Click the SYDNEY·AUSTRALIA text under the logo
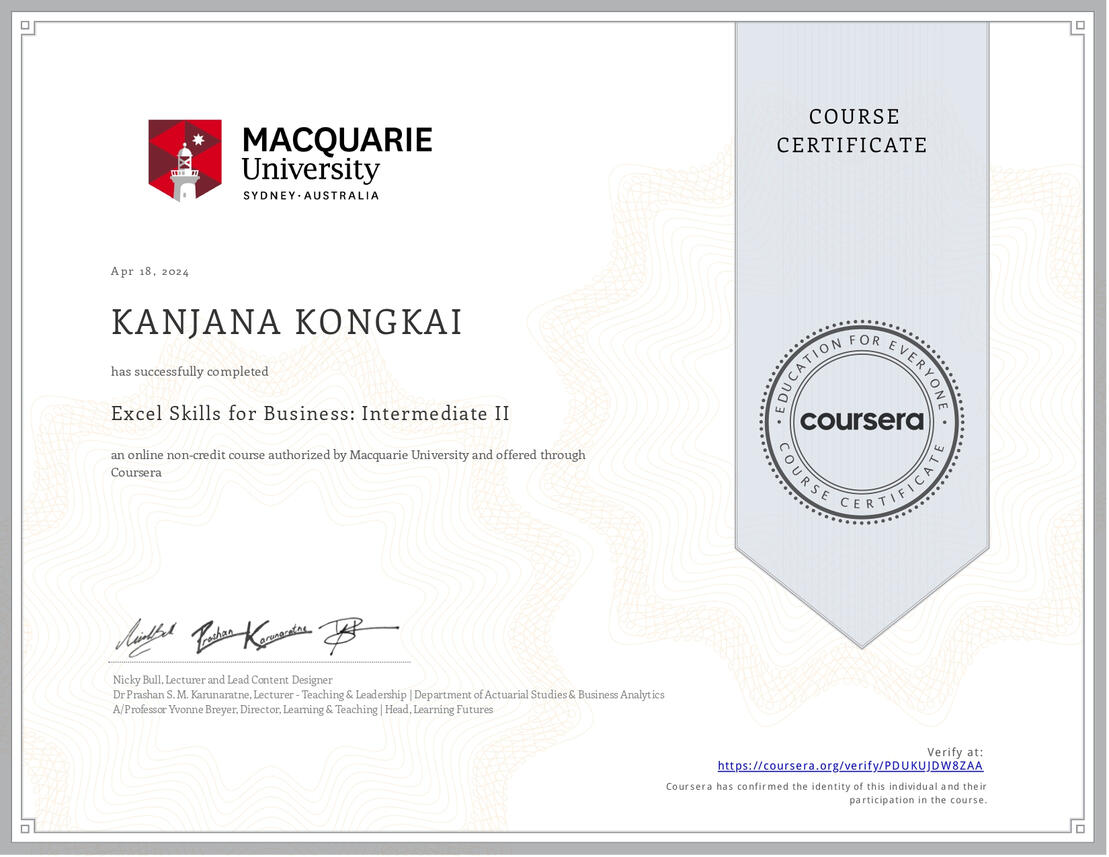The image size is (1109, 857). pyautogui.click(x=311, y=195)
